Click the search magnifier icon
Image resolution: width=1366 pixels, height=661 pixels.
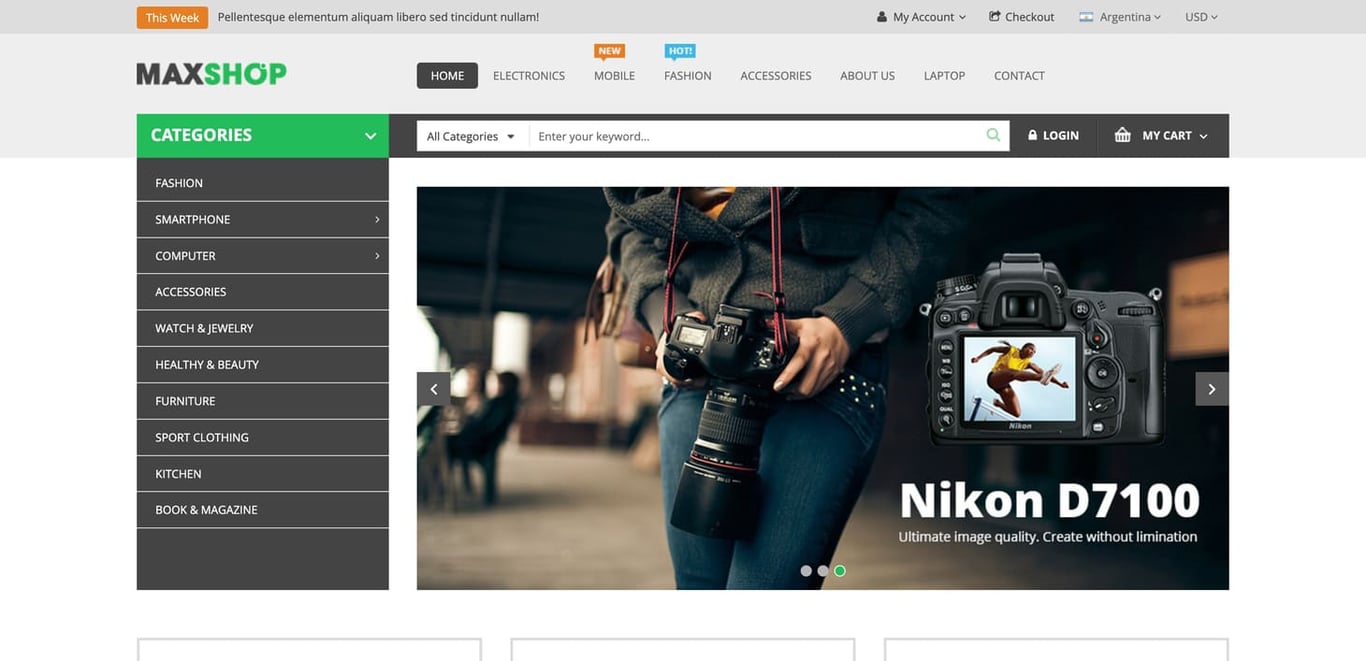point(992,134)
